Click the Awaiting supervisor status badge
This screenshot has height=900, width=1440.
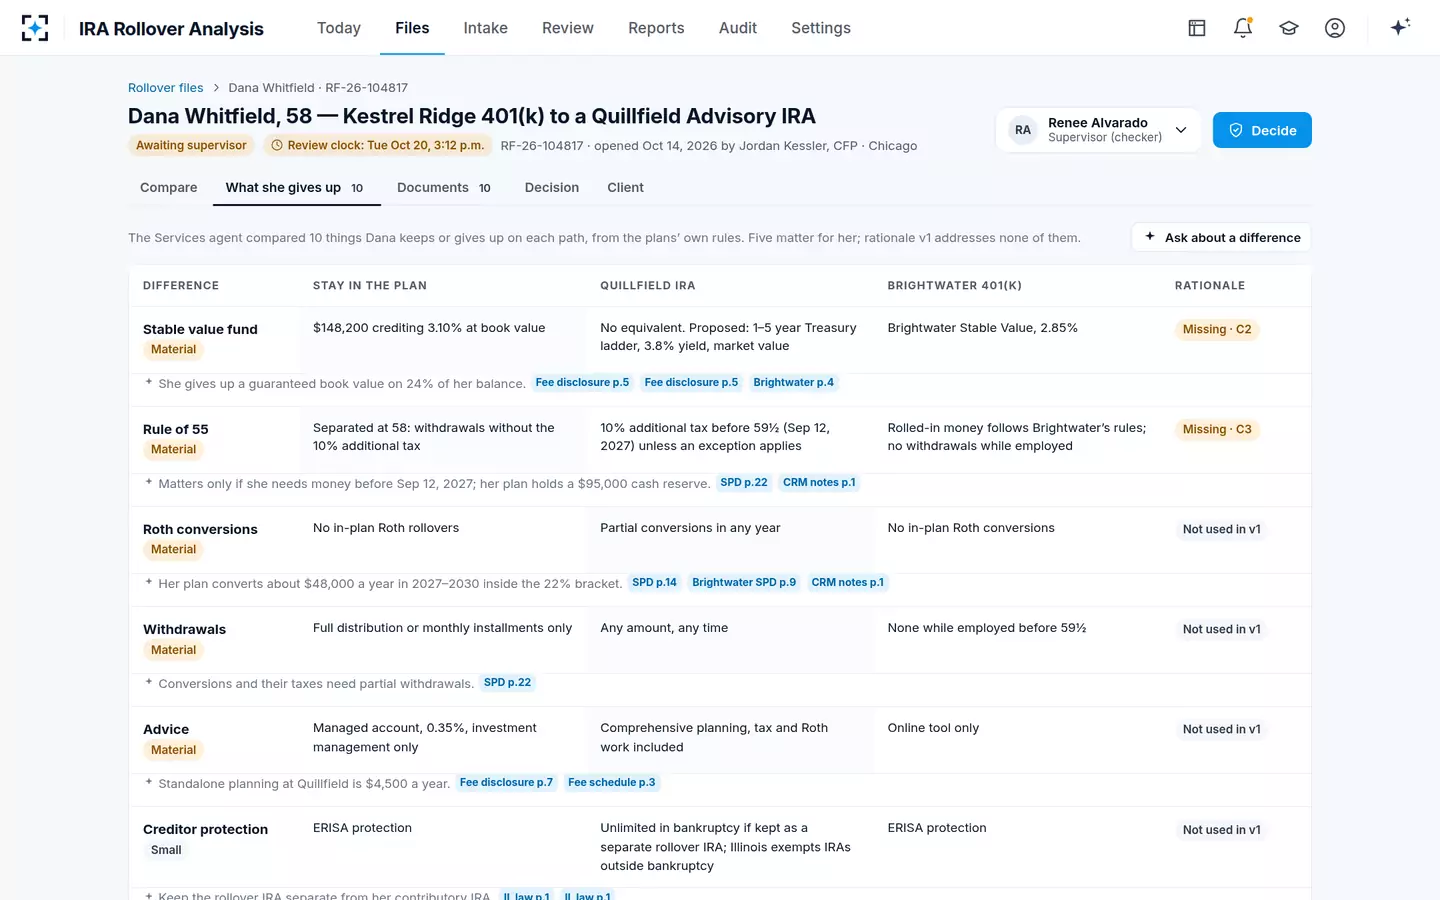pyautogui.click(x=191, y=145)
